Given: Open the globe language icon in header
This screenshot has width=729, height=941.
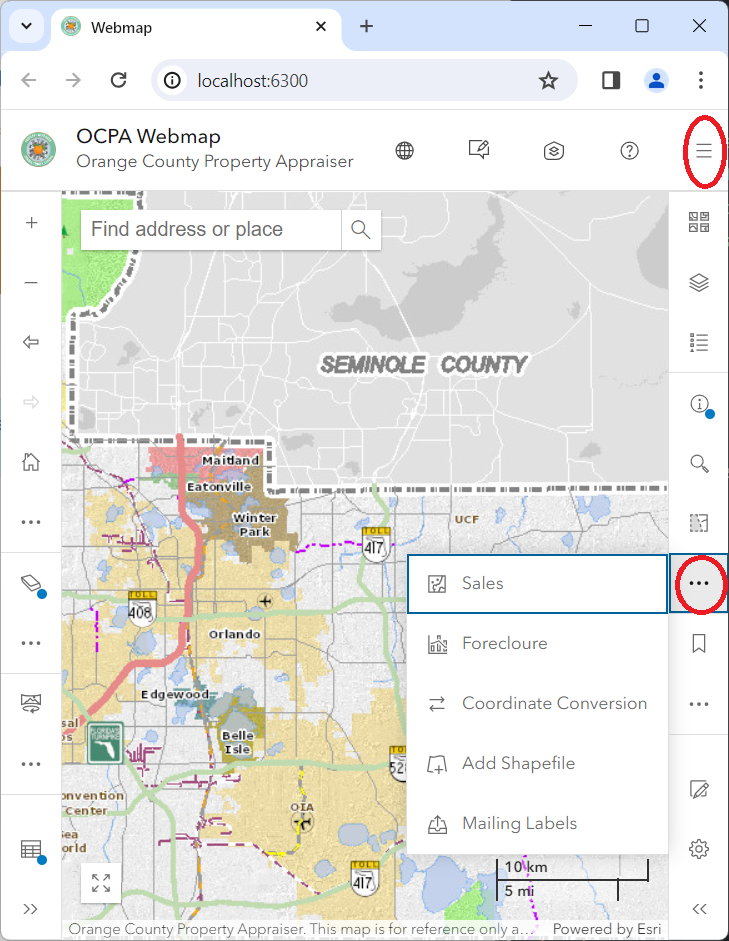Looking at the screenshot, I should click(404, 151).
